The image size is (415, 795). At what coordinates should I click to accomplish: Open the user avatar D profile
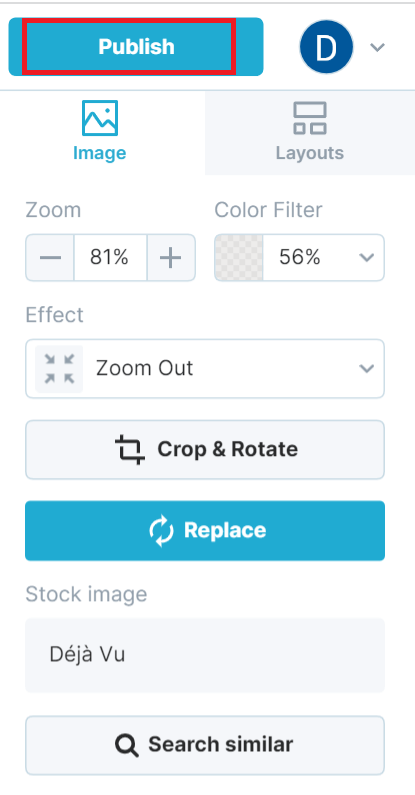[326, 47]
